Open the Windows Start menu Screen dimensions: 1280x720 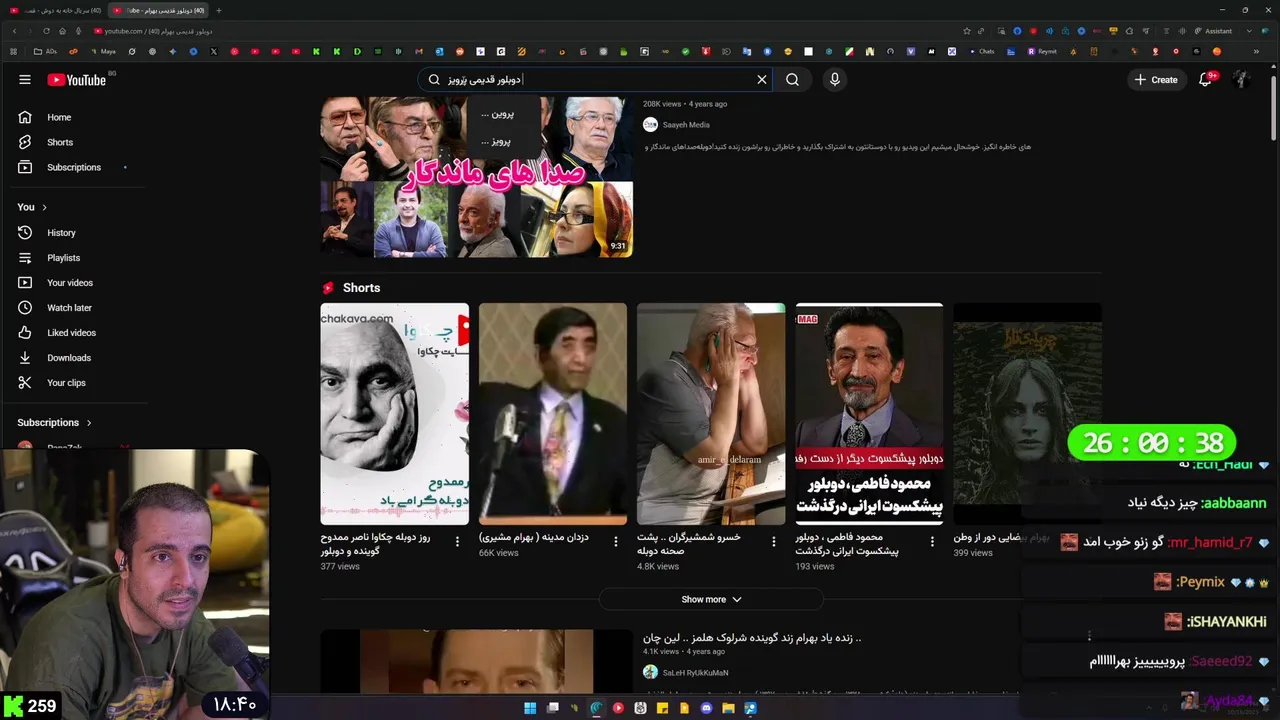530,708
